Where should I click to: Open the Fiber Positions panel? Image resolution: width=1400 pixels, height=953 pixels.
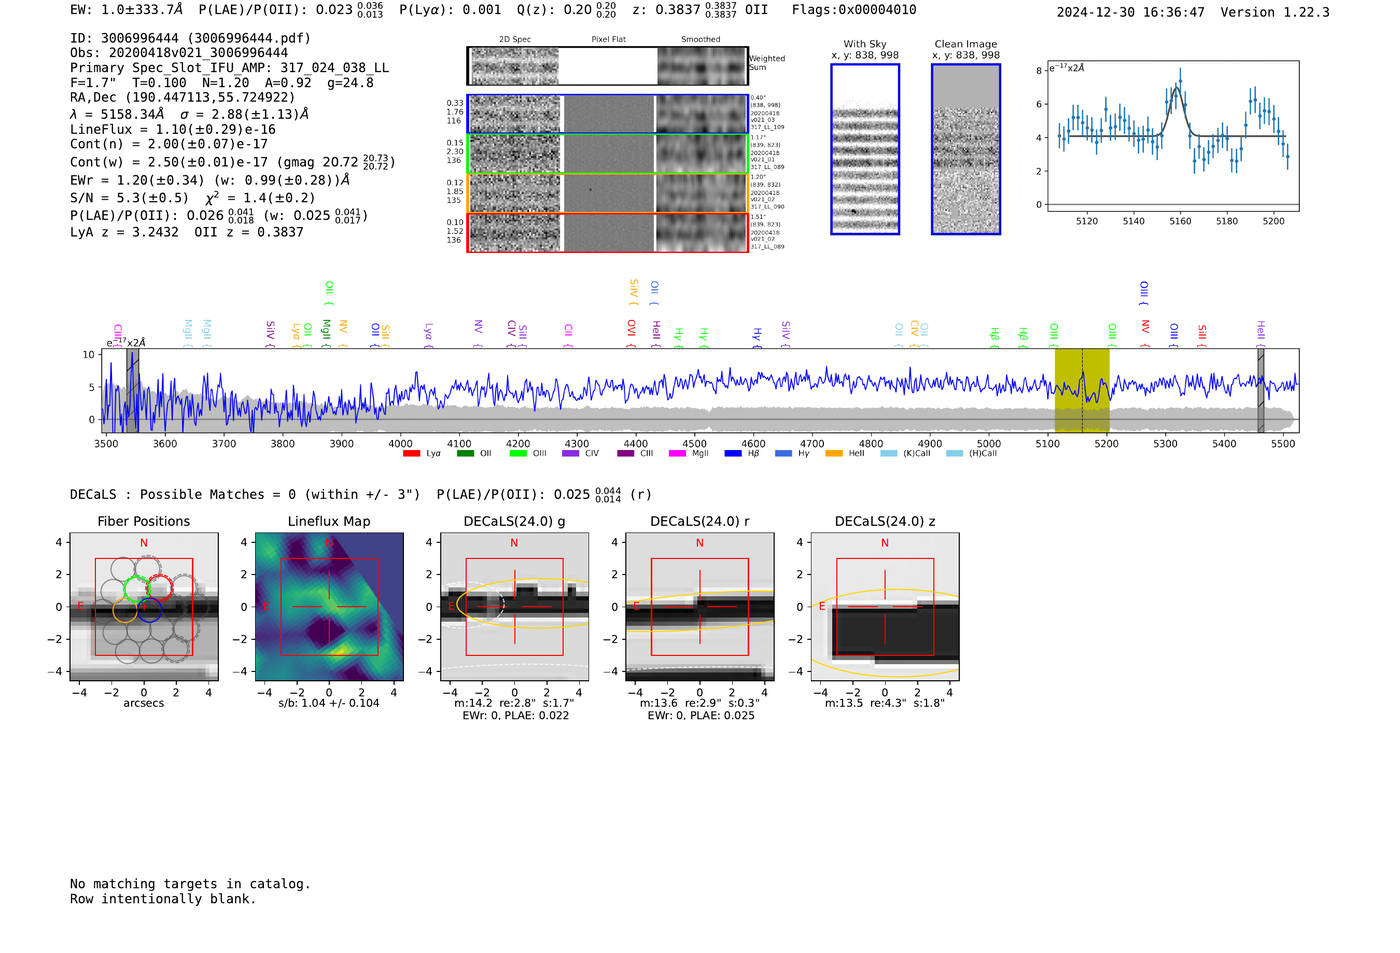(x=144, y=607)
